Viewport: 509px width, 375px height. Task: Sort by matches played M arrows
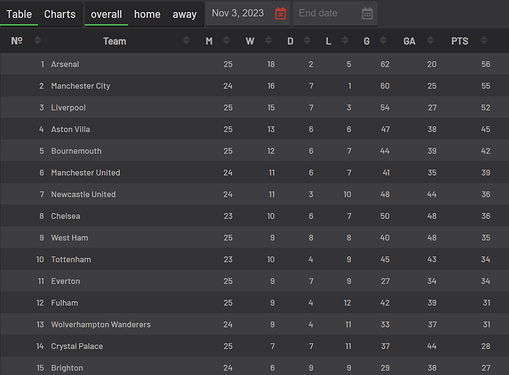[226, 41]
